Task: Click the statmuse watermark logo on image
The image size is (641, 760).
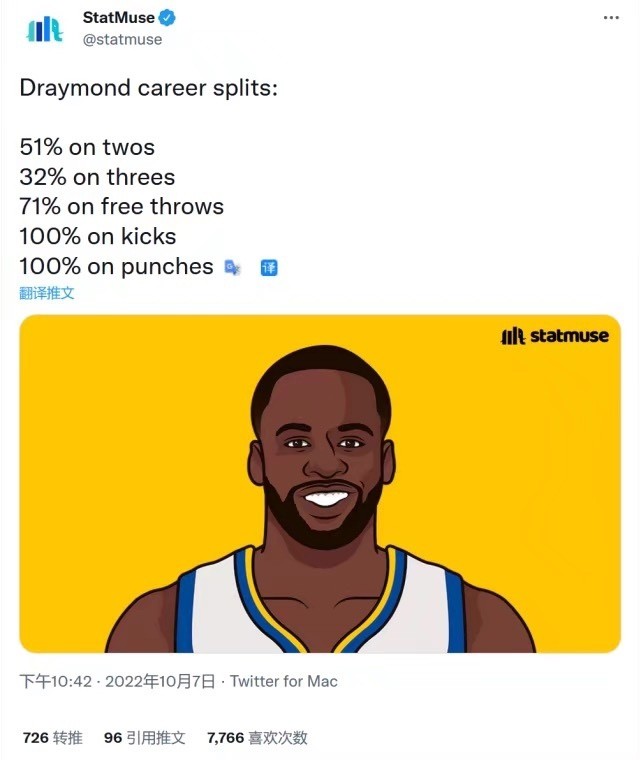Action: coord(555,335)
